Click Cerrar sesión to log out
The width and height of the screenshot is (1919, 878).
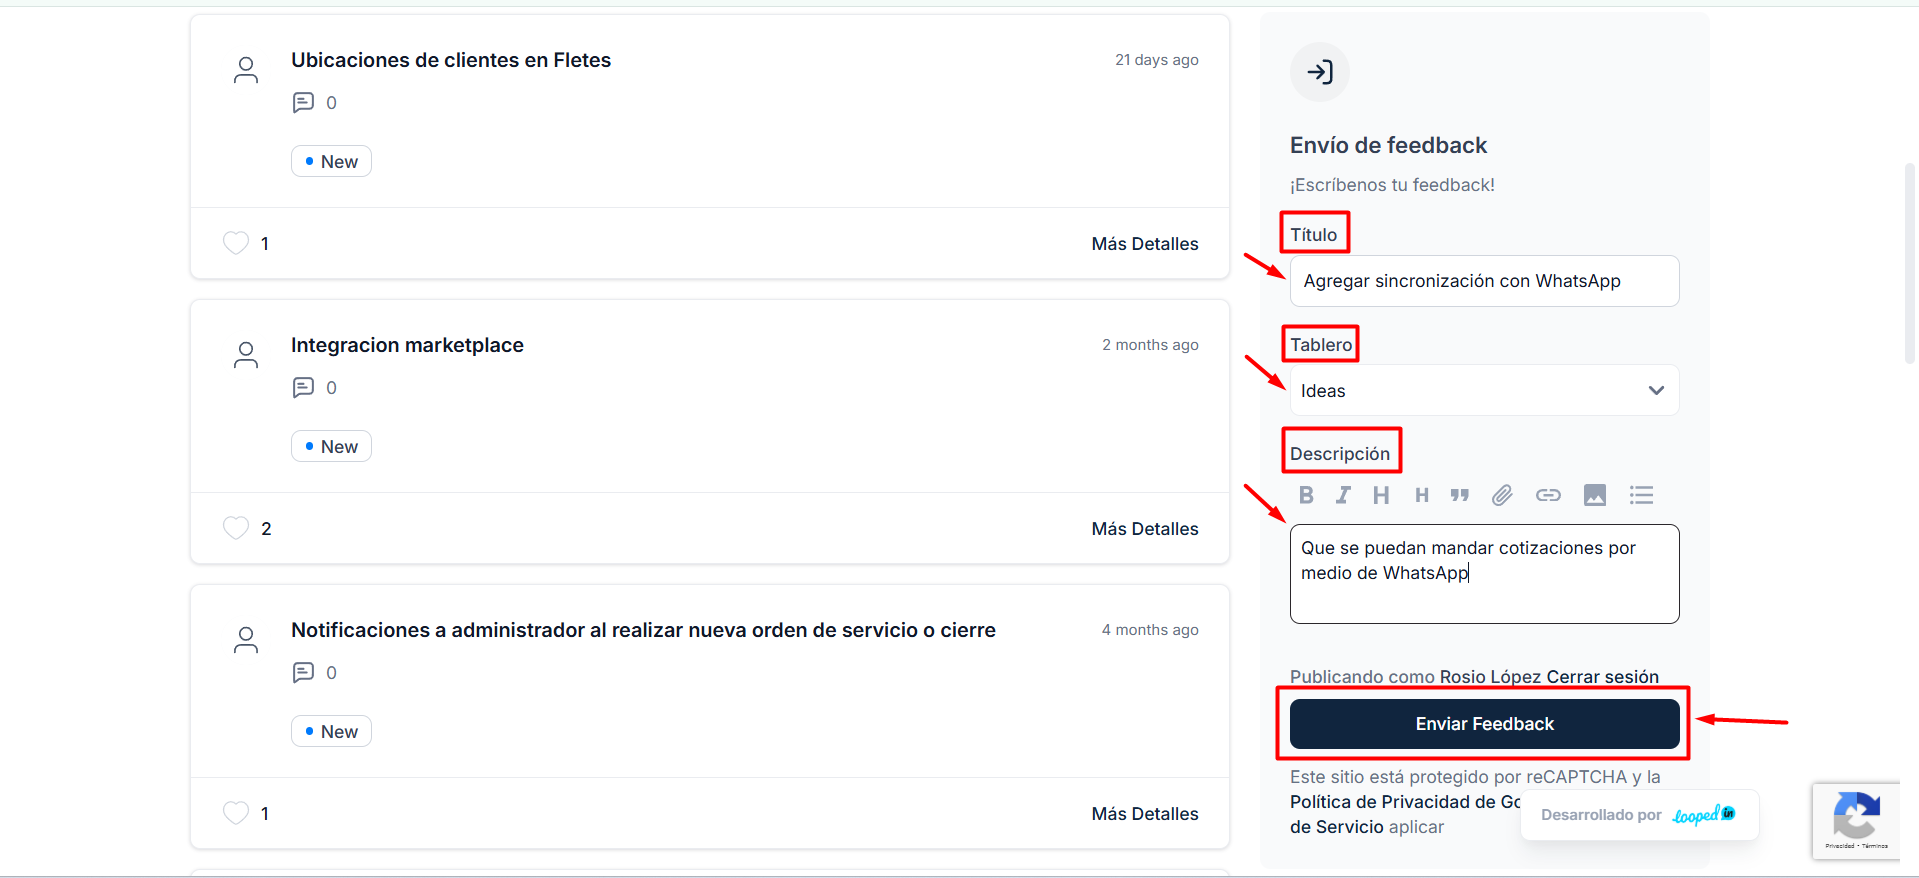tap(1602, 677)
